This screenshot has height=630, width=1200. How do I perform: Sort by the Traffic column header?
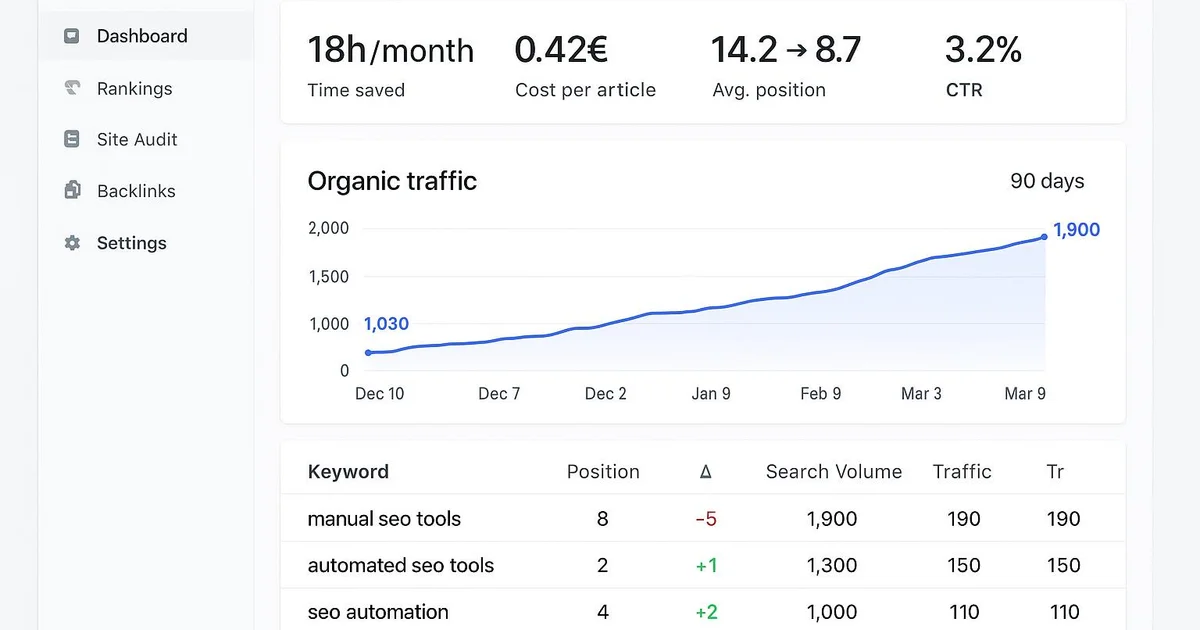pos(962,472)
